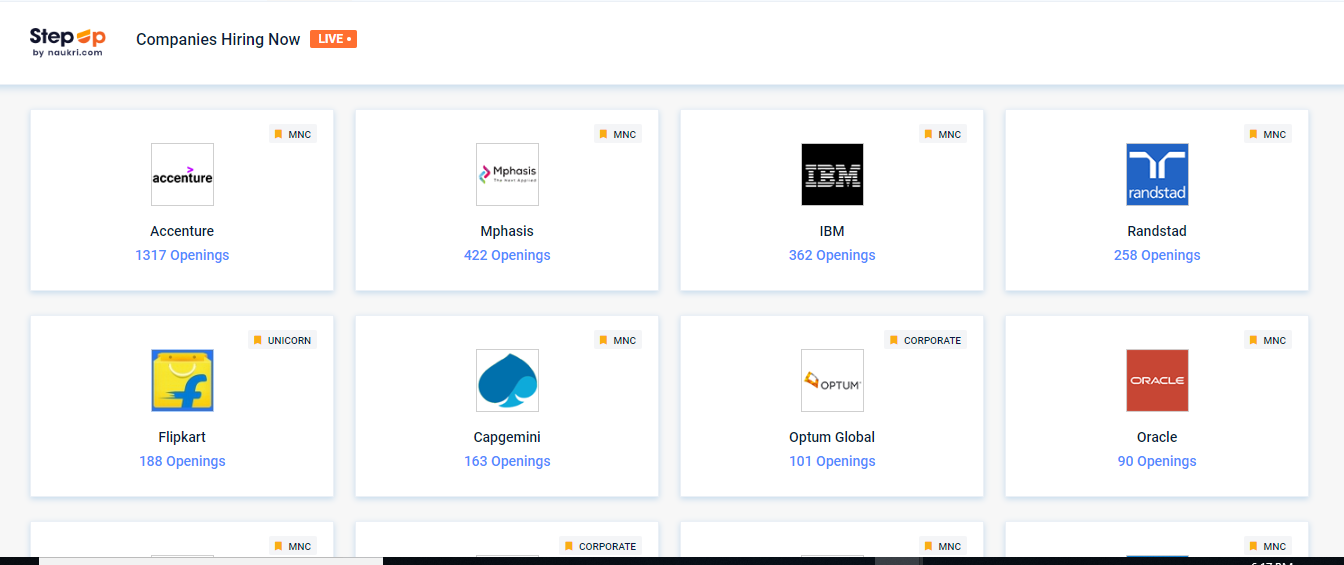Image resolution: width=1344 pixels, height=565 pixels.
Task: Click the MNC tag on Mphasis card
Action: 618,134
